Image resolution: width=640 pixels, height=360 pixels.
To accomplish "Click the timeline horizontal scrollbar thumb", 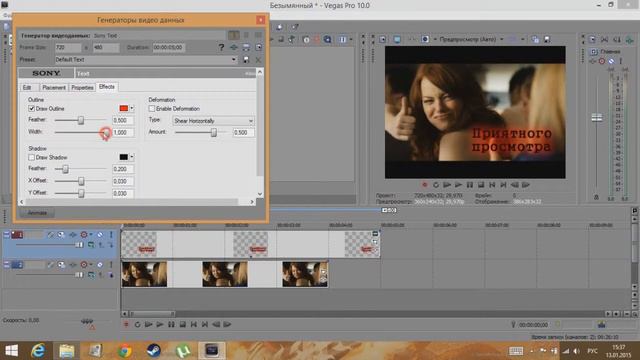I will point(152,314).
